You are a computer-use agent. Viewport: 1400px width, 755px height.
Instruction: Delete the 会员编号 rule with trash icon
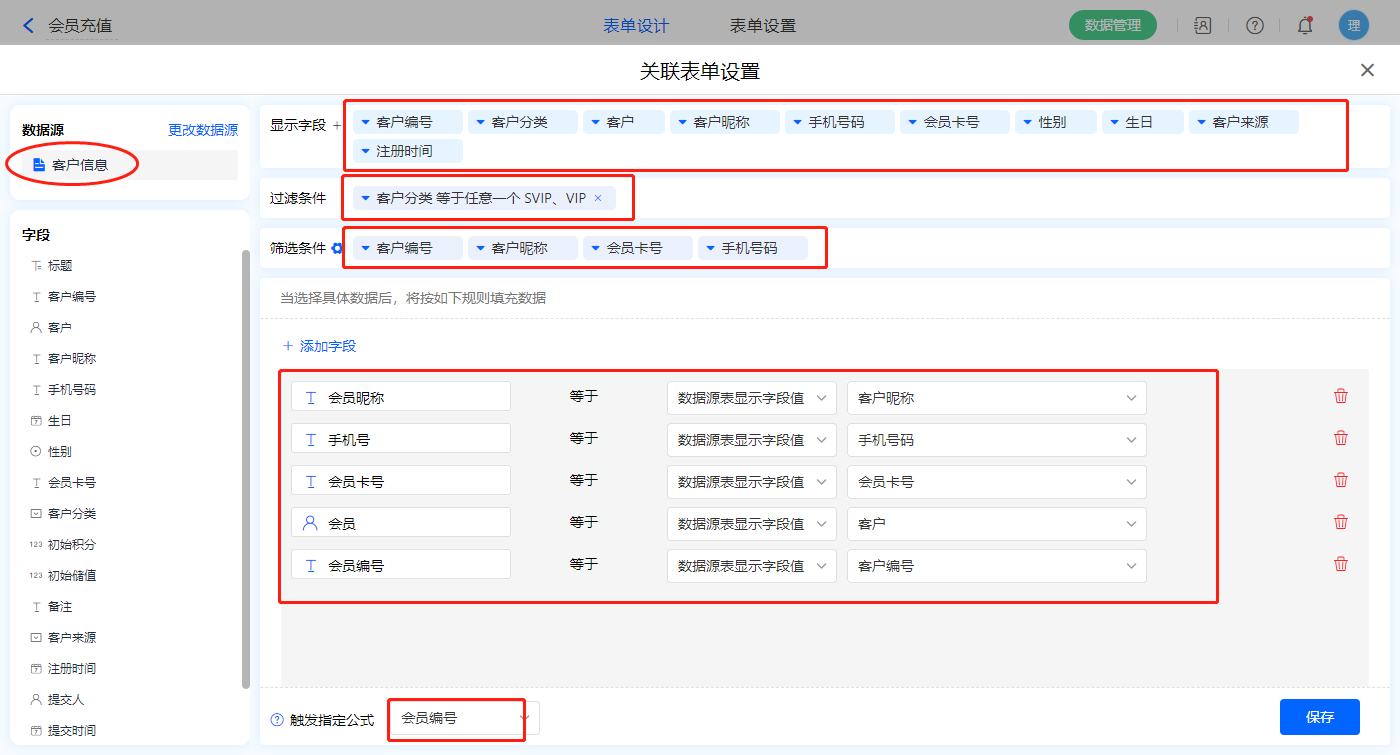(x=1341, y=564)
